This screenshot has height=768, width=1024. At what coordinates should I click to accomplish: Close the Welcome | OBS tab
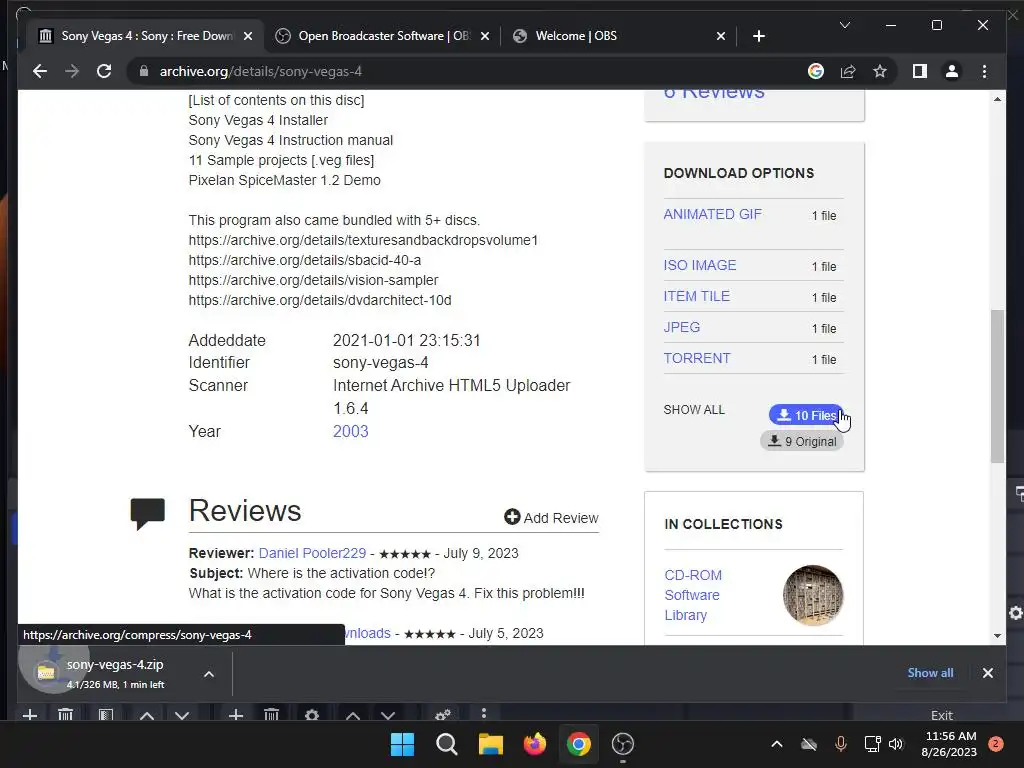[720, 36]
